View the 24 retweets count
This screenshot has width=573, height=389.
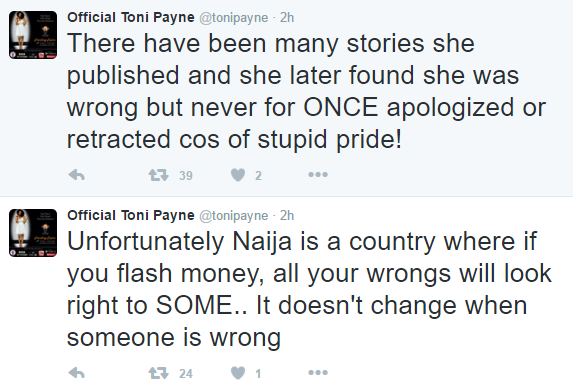click(186, 374)
